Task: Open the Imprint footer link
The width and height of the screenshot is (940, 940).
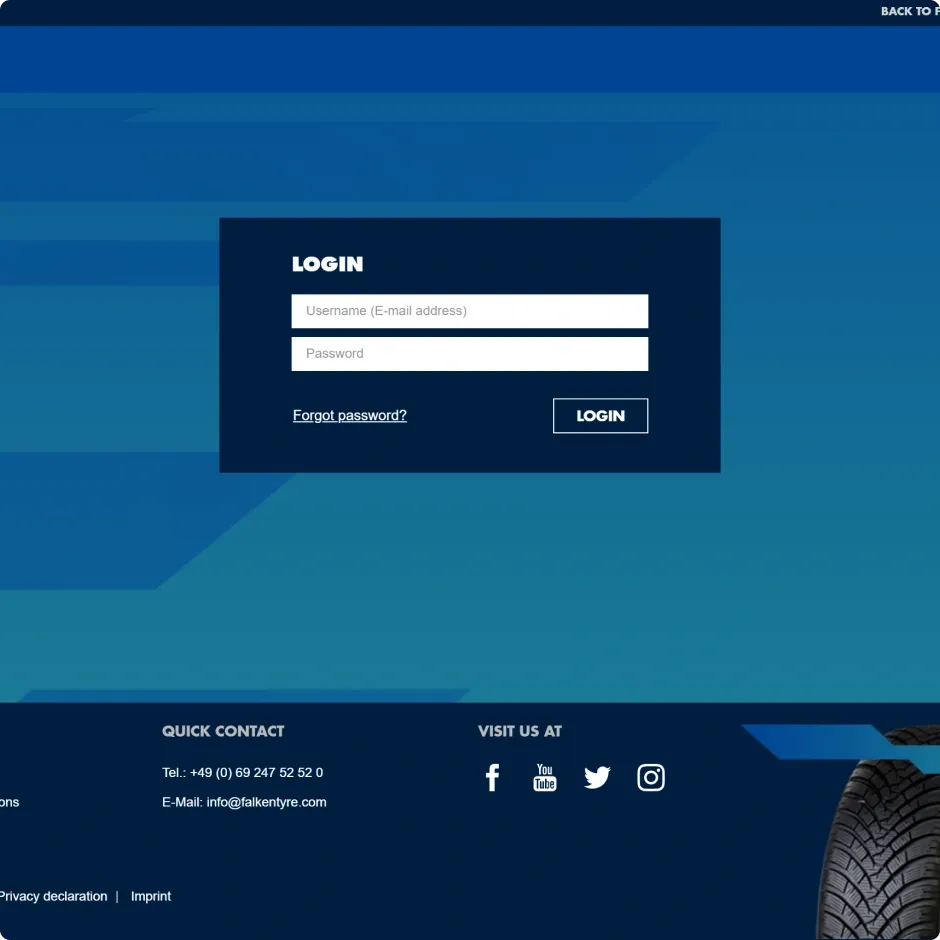Action: coord(151,897)
